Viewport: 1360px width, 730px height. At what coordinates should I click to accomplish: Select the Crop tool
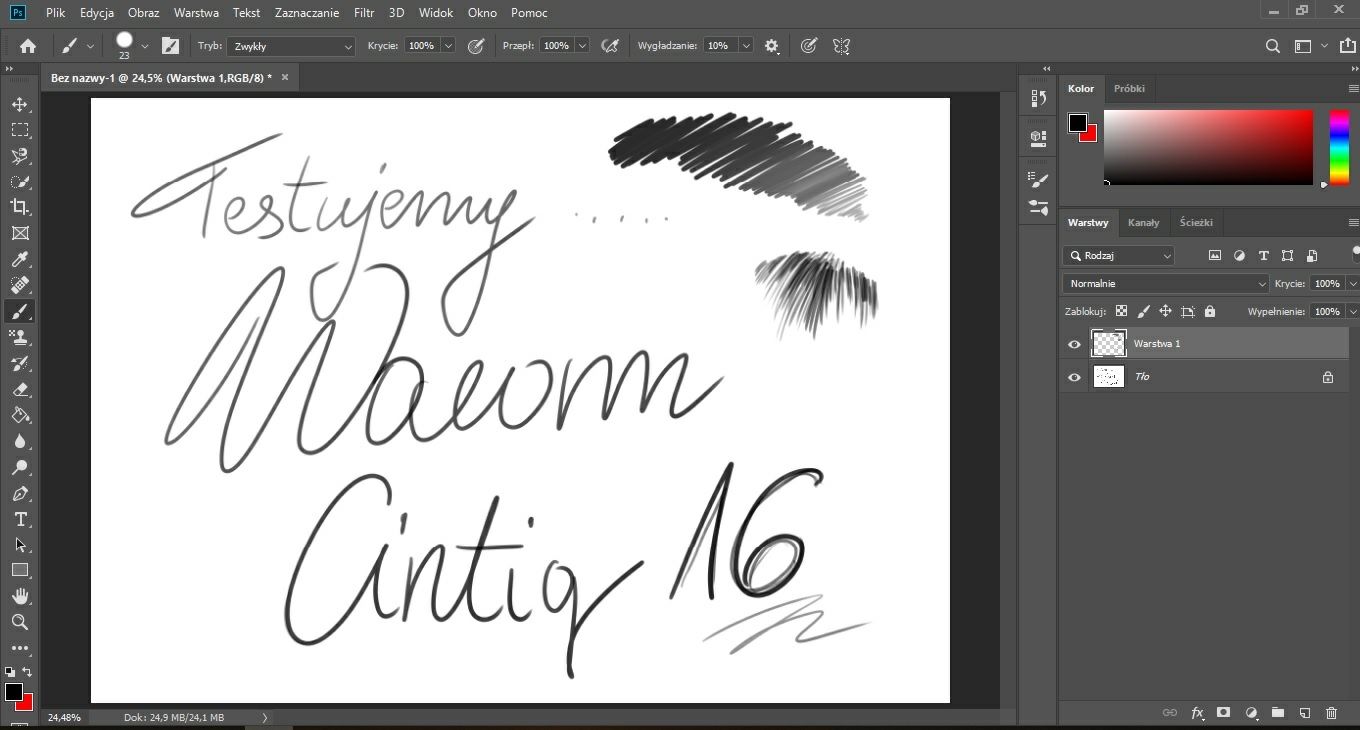click(x=19, y=207)
